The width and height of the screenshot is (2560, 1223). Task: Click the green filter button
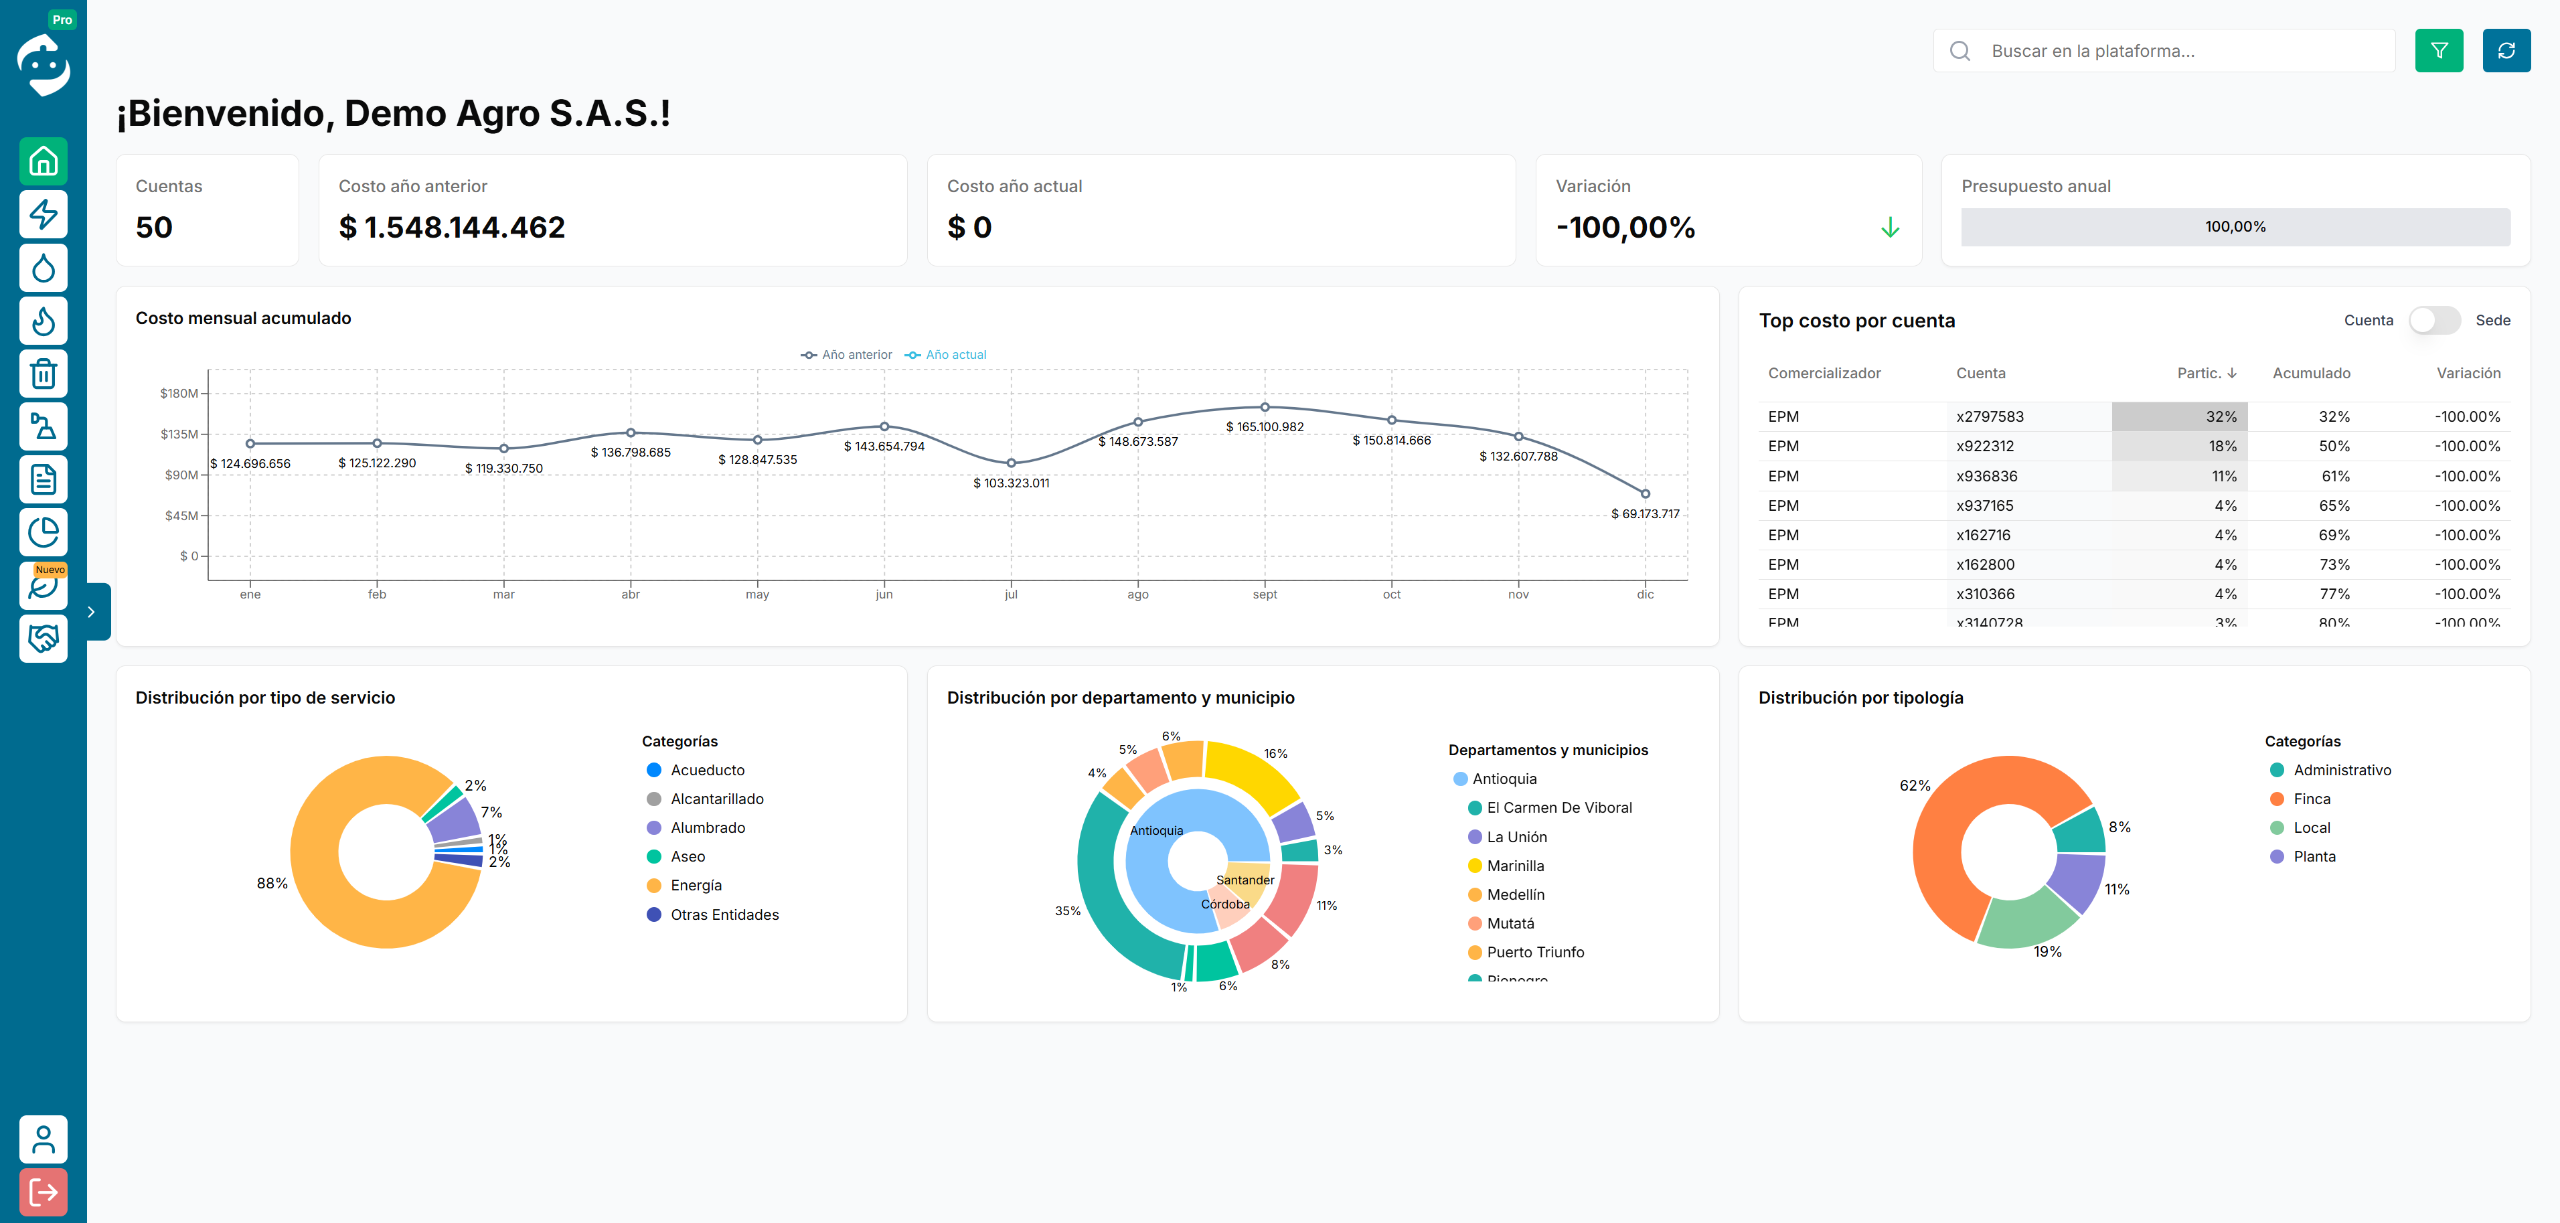[2438, 51]
